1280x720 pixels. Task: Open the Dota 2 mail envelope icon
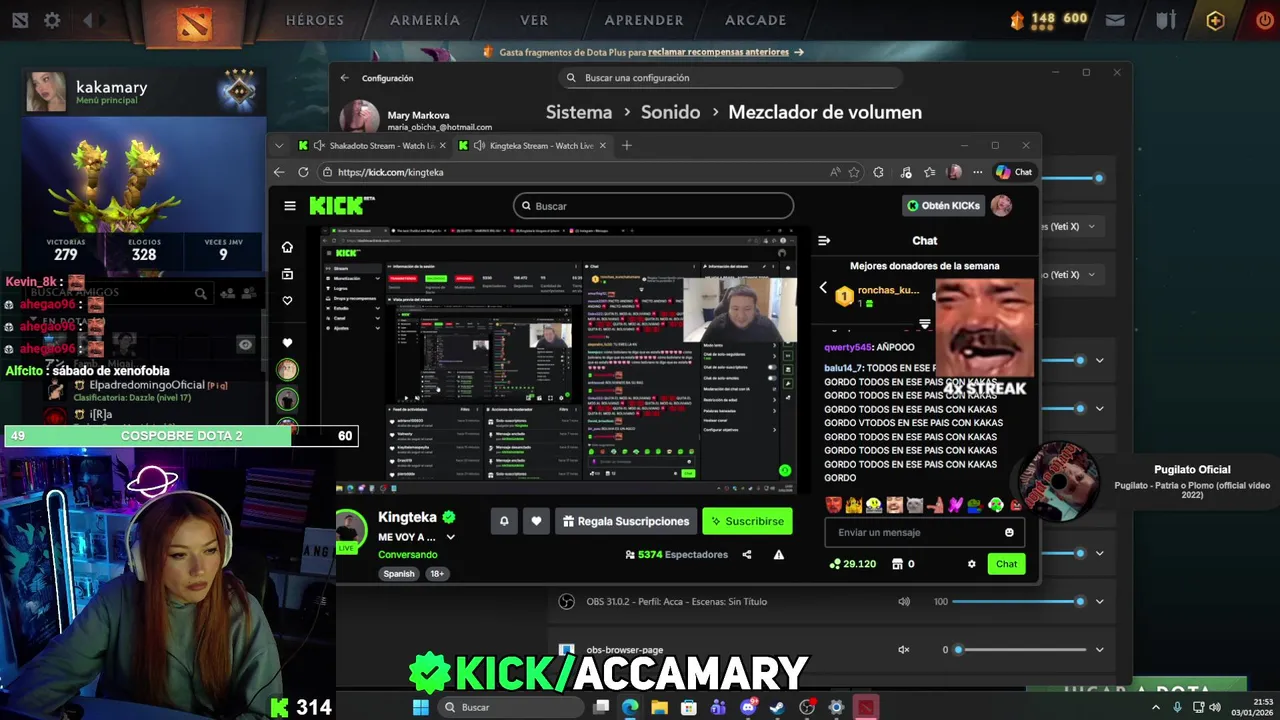point(1115,20)
